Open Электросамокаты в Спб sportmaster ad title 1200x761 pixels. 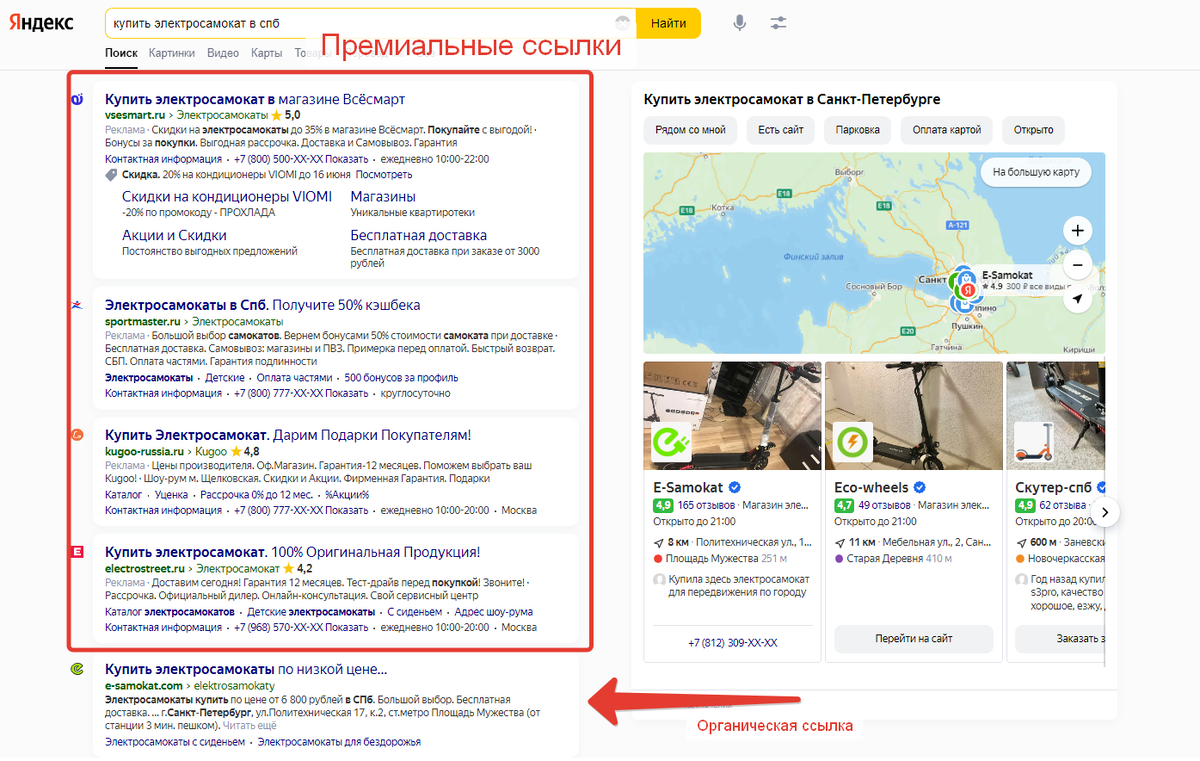click(x=263, y=305)
